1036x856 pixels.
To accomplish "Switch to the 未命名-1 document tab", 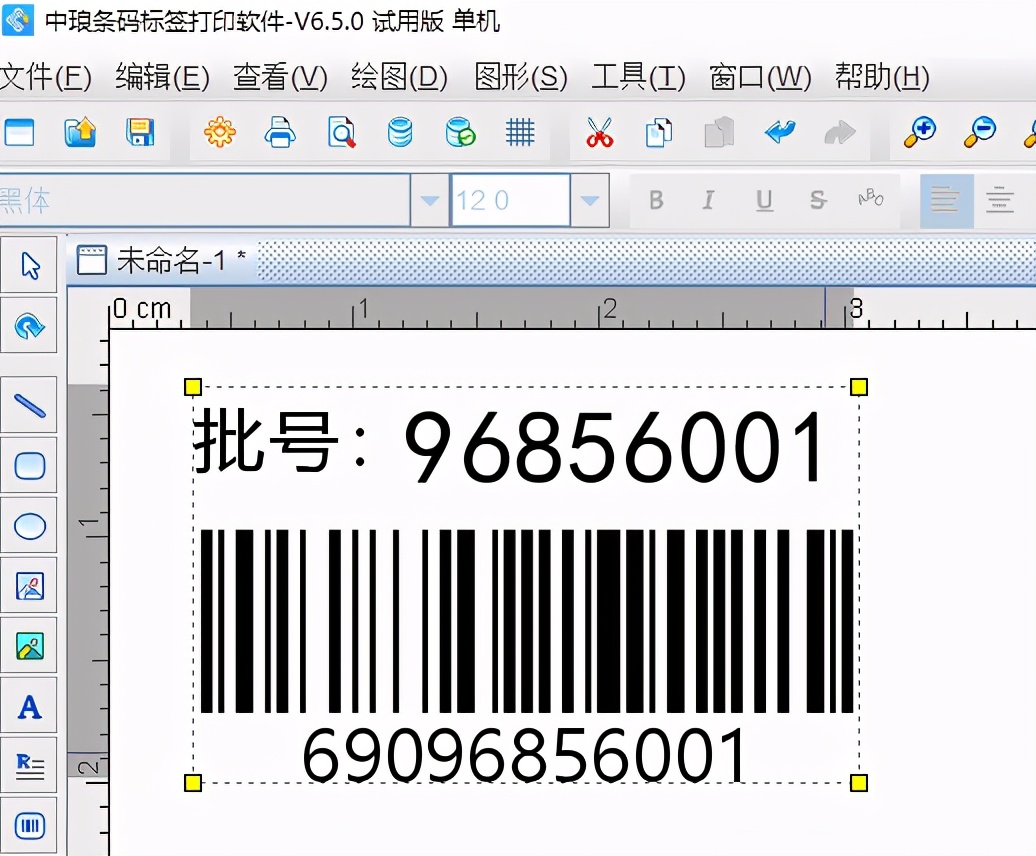I will 162,261.
